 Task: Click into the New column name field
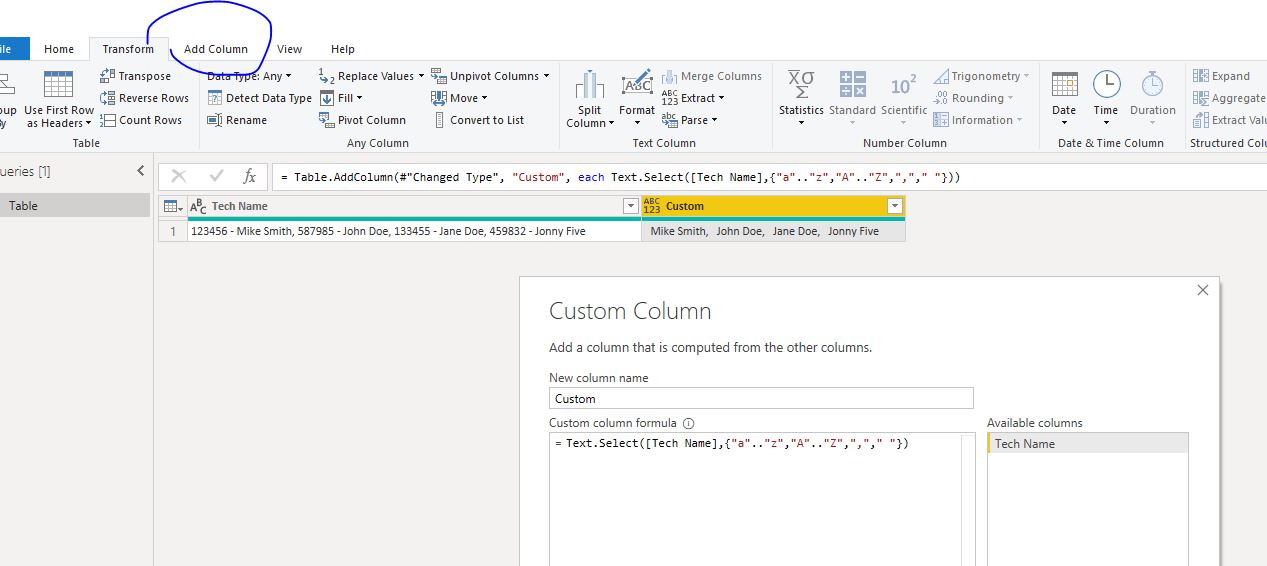761,398
